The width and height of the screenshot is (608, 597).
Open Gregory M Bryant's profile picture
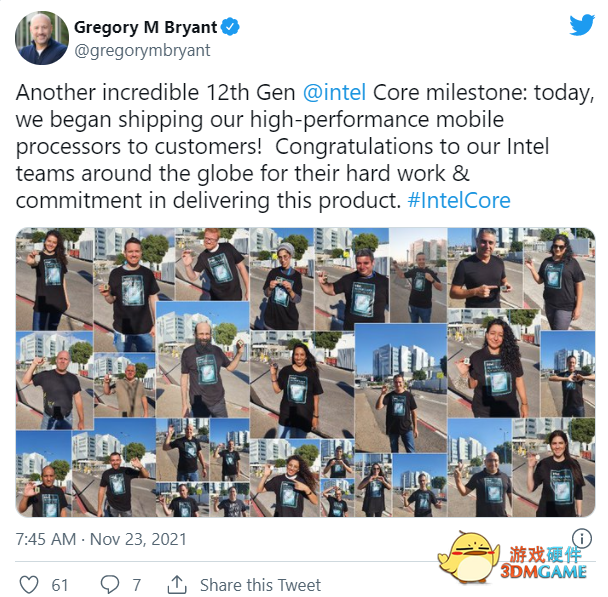click(42, 38)
